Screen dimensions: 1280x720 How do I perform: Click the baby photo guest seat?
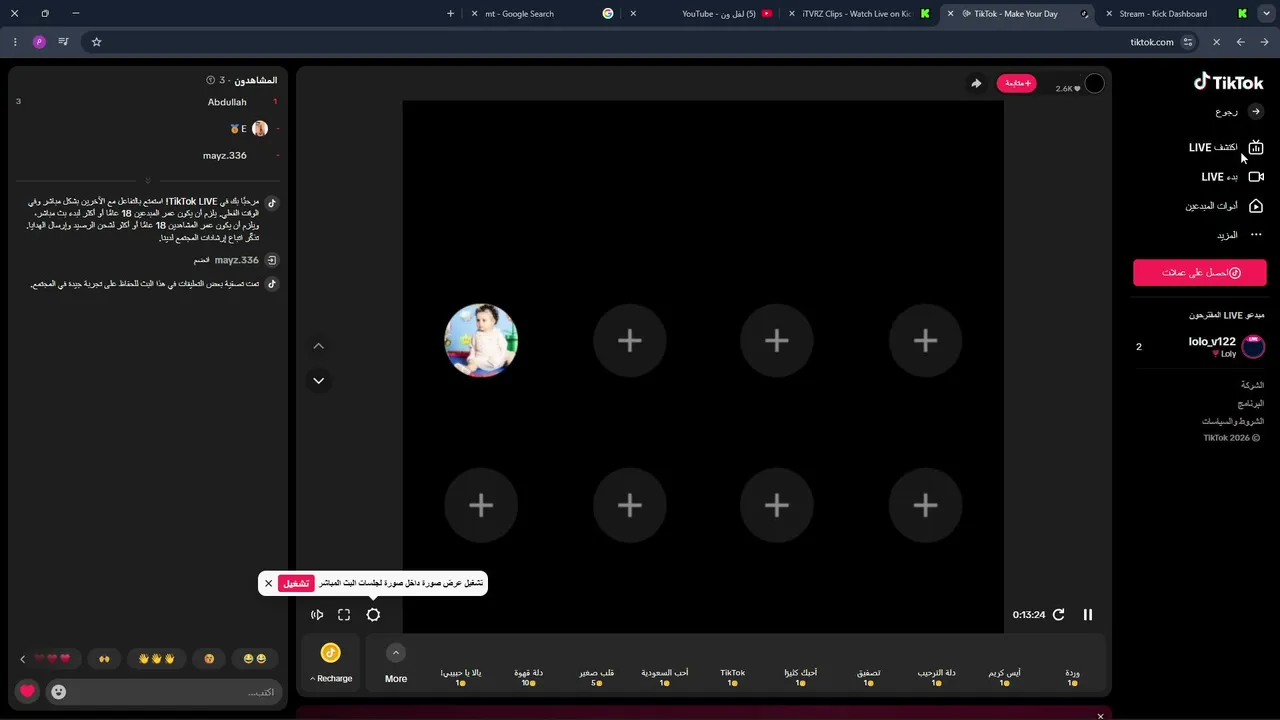481,341
